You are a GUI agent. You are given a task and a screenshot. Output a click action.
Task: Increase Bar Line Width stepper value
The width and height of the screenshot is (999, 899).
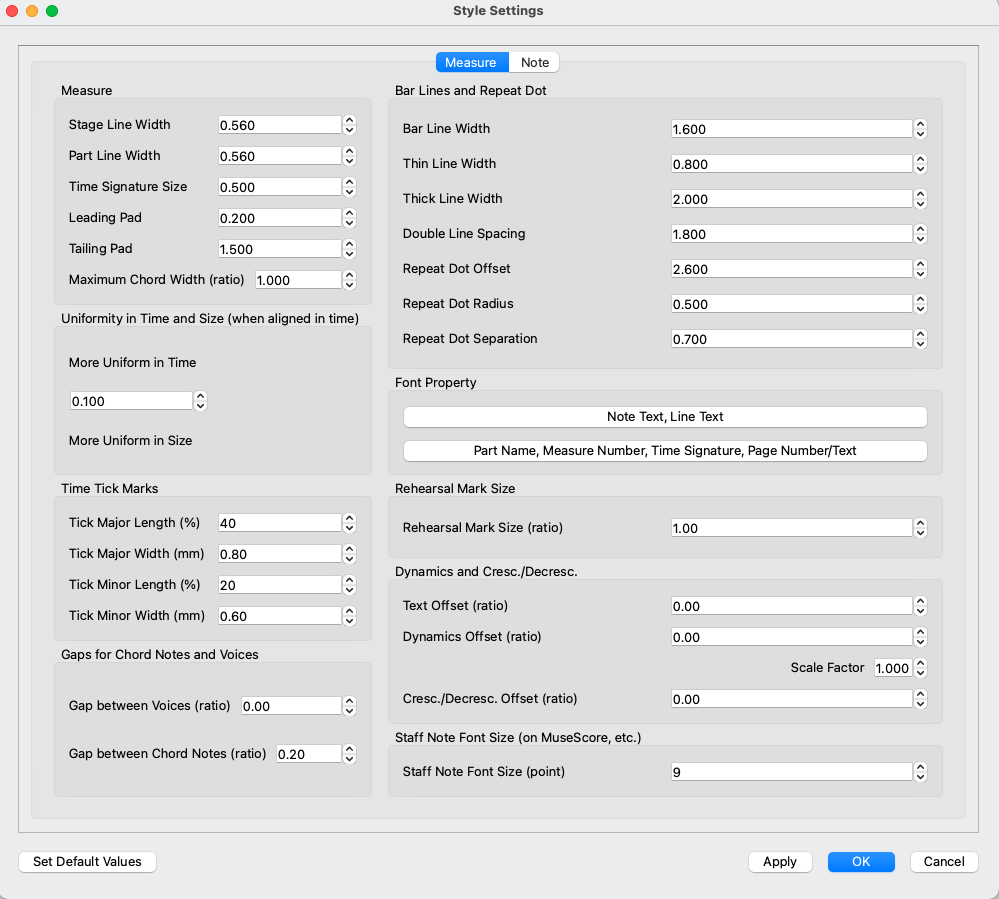coord(920,124)
